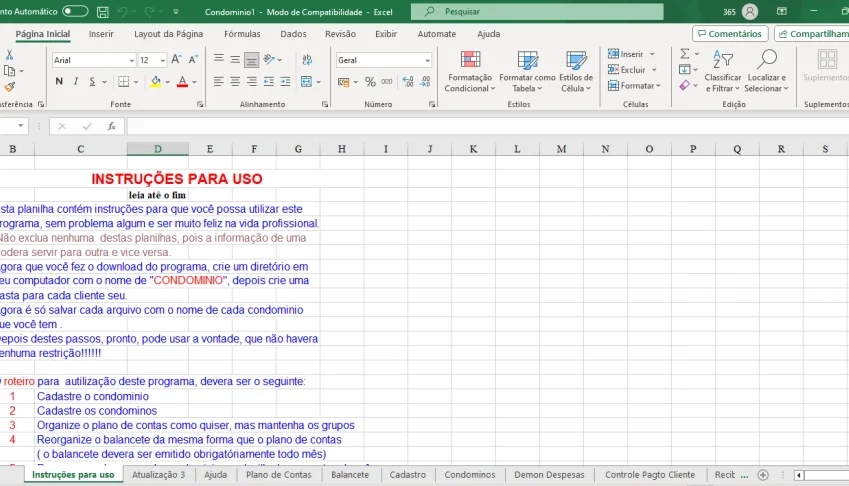Click the Increase Indent icon
Viewport: 849px width, 486px height.
click(285, 82)
